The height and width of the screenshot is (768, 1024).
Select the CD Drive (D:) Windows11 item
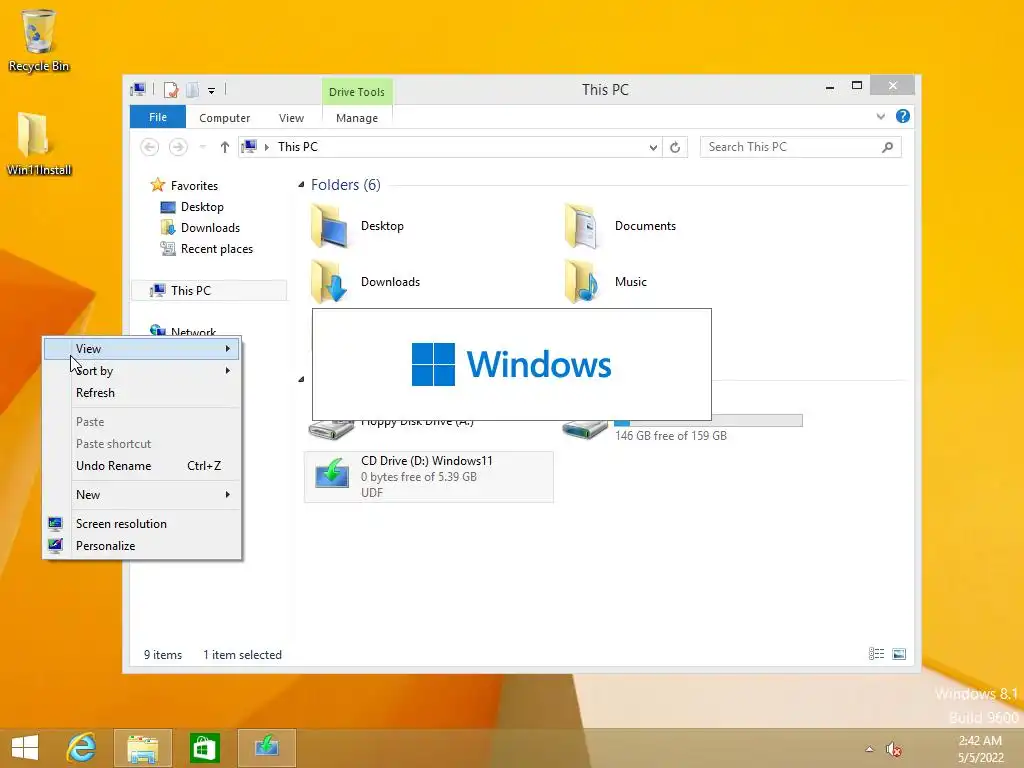(x=429, y=477)
